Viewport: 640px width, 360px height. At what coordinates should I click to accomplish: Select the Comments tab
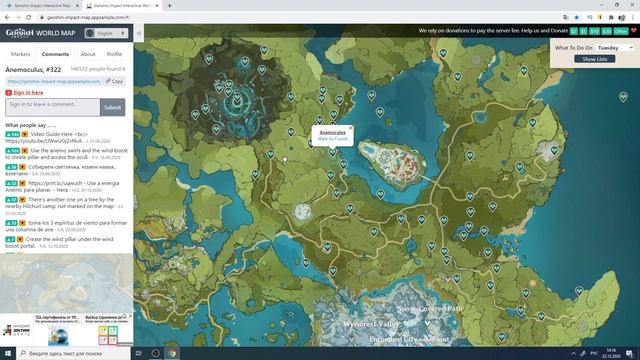coord(55,54)
